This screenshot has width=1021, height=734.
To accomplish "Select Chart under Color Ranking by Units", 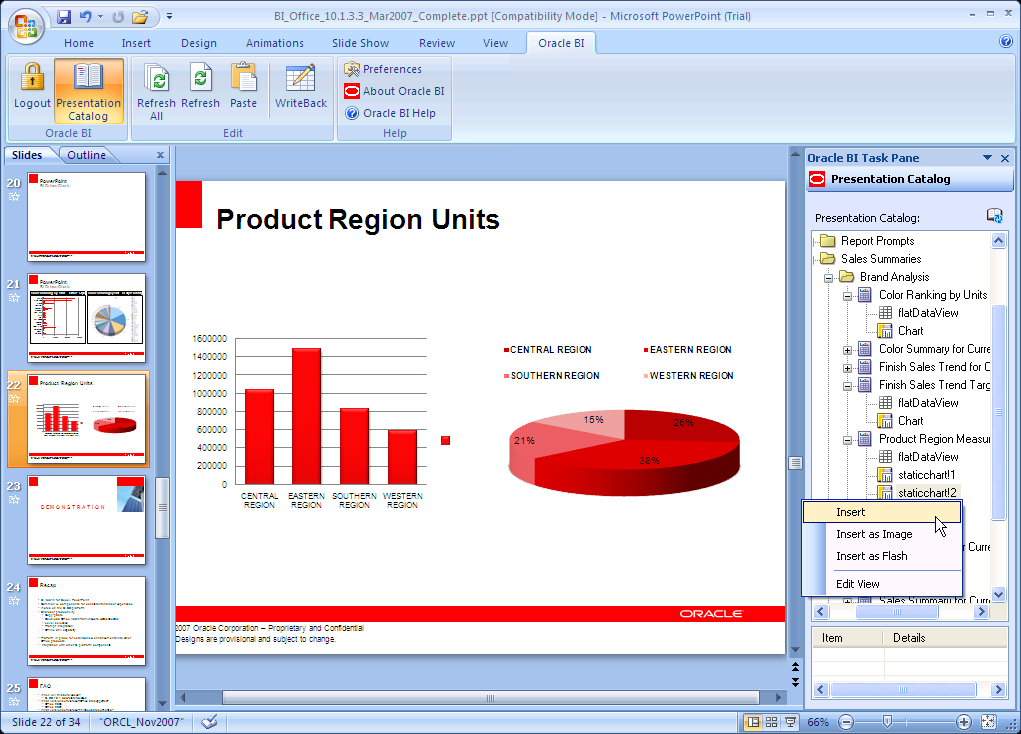I will pos(910,331).
